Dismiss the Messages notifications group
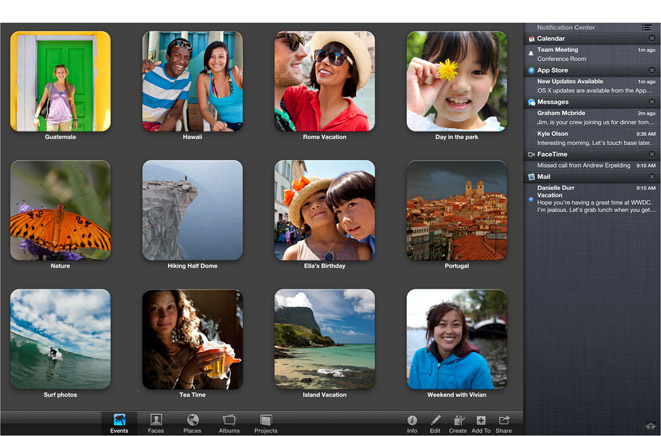The height and width of the screenshot is (436, 661). [x=652, y=102]
